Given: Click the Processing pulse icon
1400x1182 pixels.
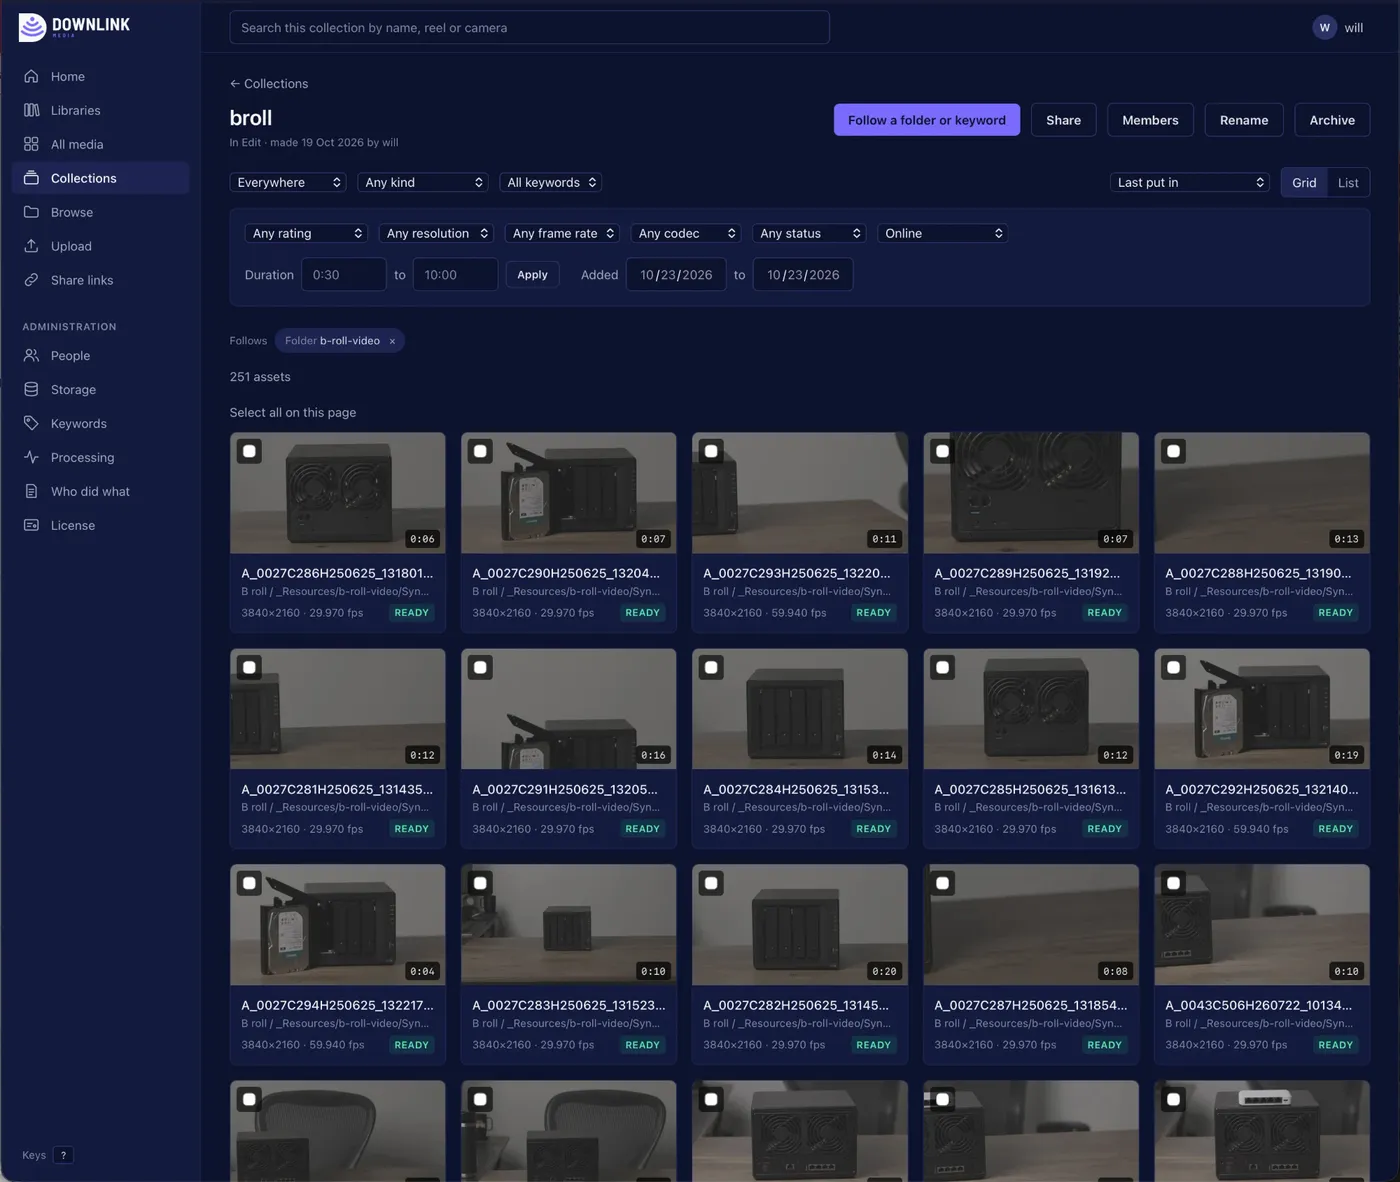Looking at the screenshot, I should coord(31,457).
